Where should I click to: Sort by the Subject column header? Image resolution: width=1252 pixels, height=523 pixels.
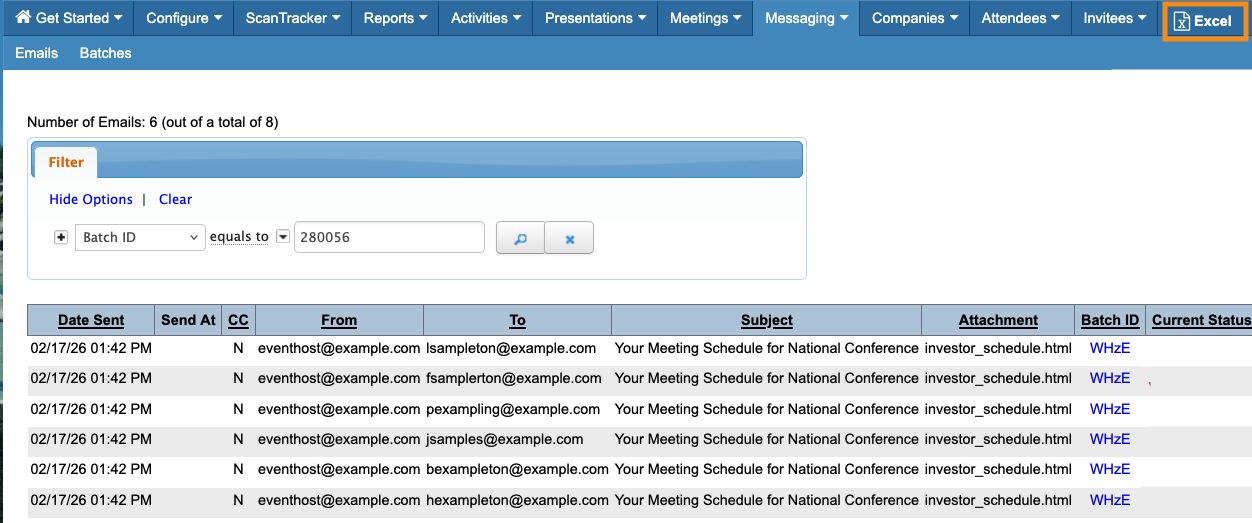tap(766, 320)
